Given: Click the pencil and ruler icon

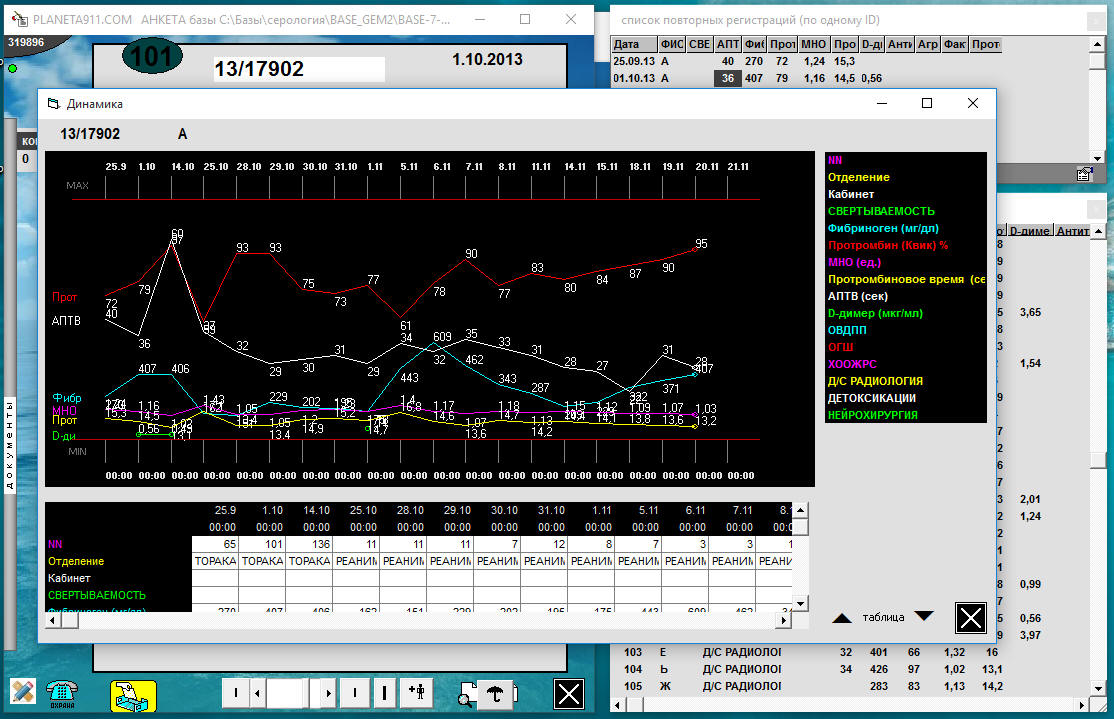Looking at the screenshot, I should pyautogui.click(x=23, y=691).
